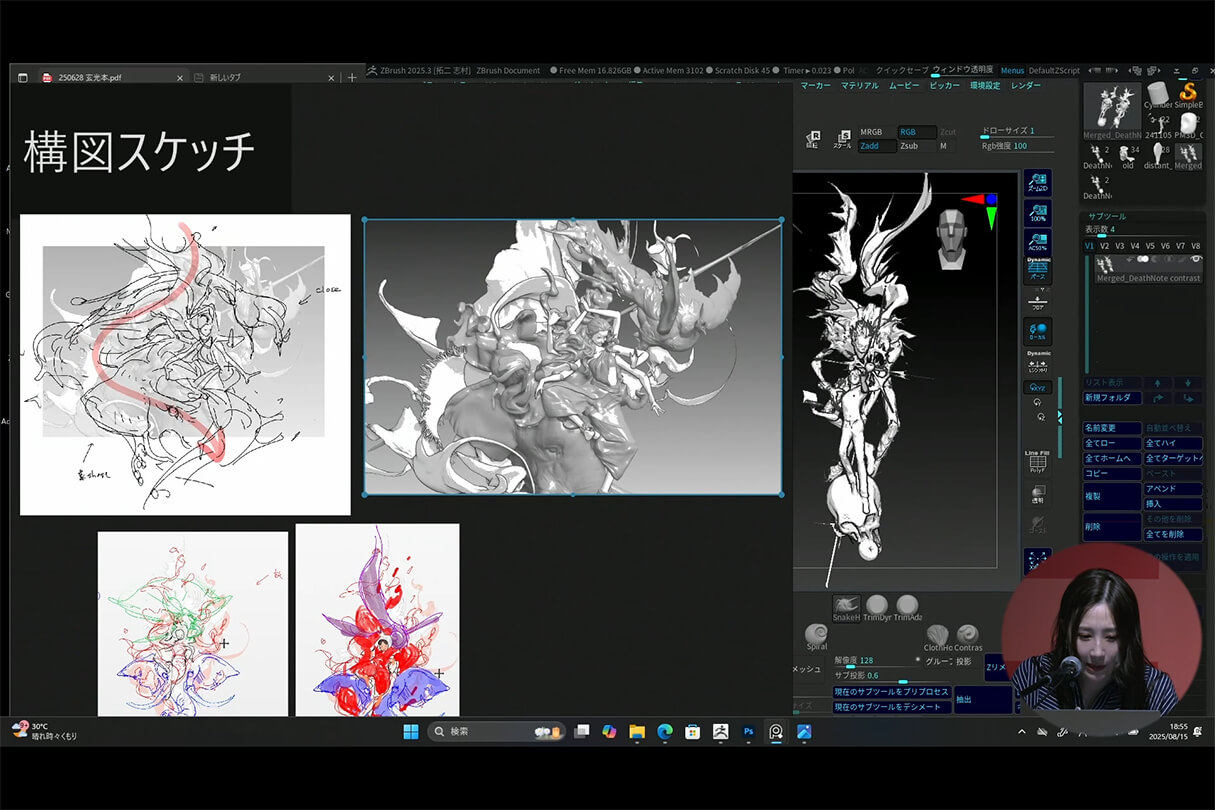Image resolution: width=1215 pixels, height=810 pixels.
Task: Show hidden system tray icons chevron
Action: click(1021, 732)
